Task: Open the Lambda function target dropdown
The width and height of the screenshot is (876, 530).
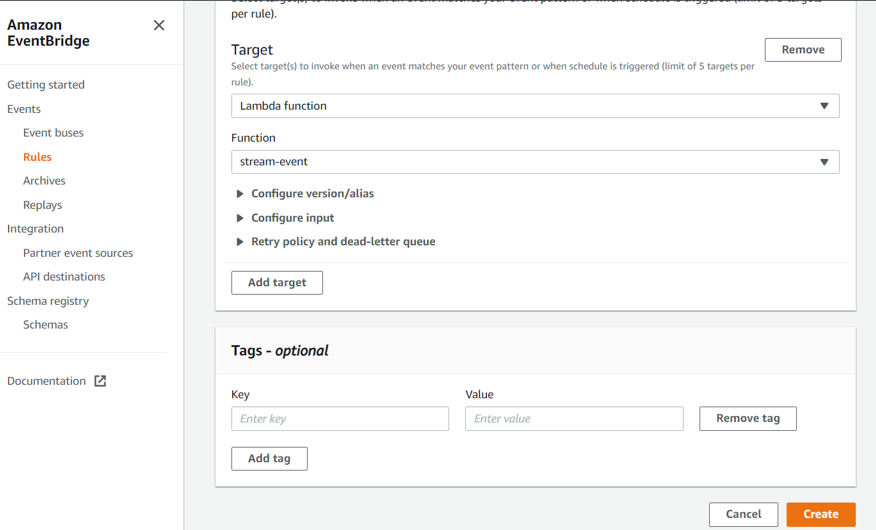Action: (x=535, y=106)
